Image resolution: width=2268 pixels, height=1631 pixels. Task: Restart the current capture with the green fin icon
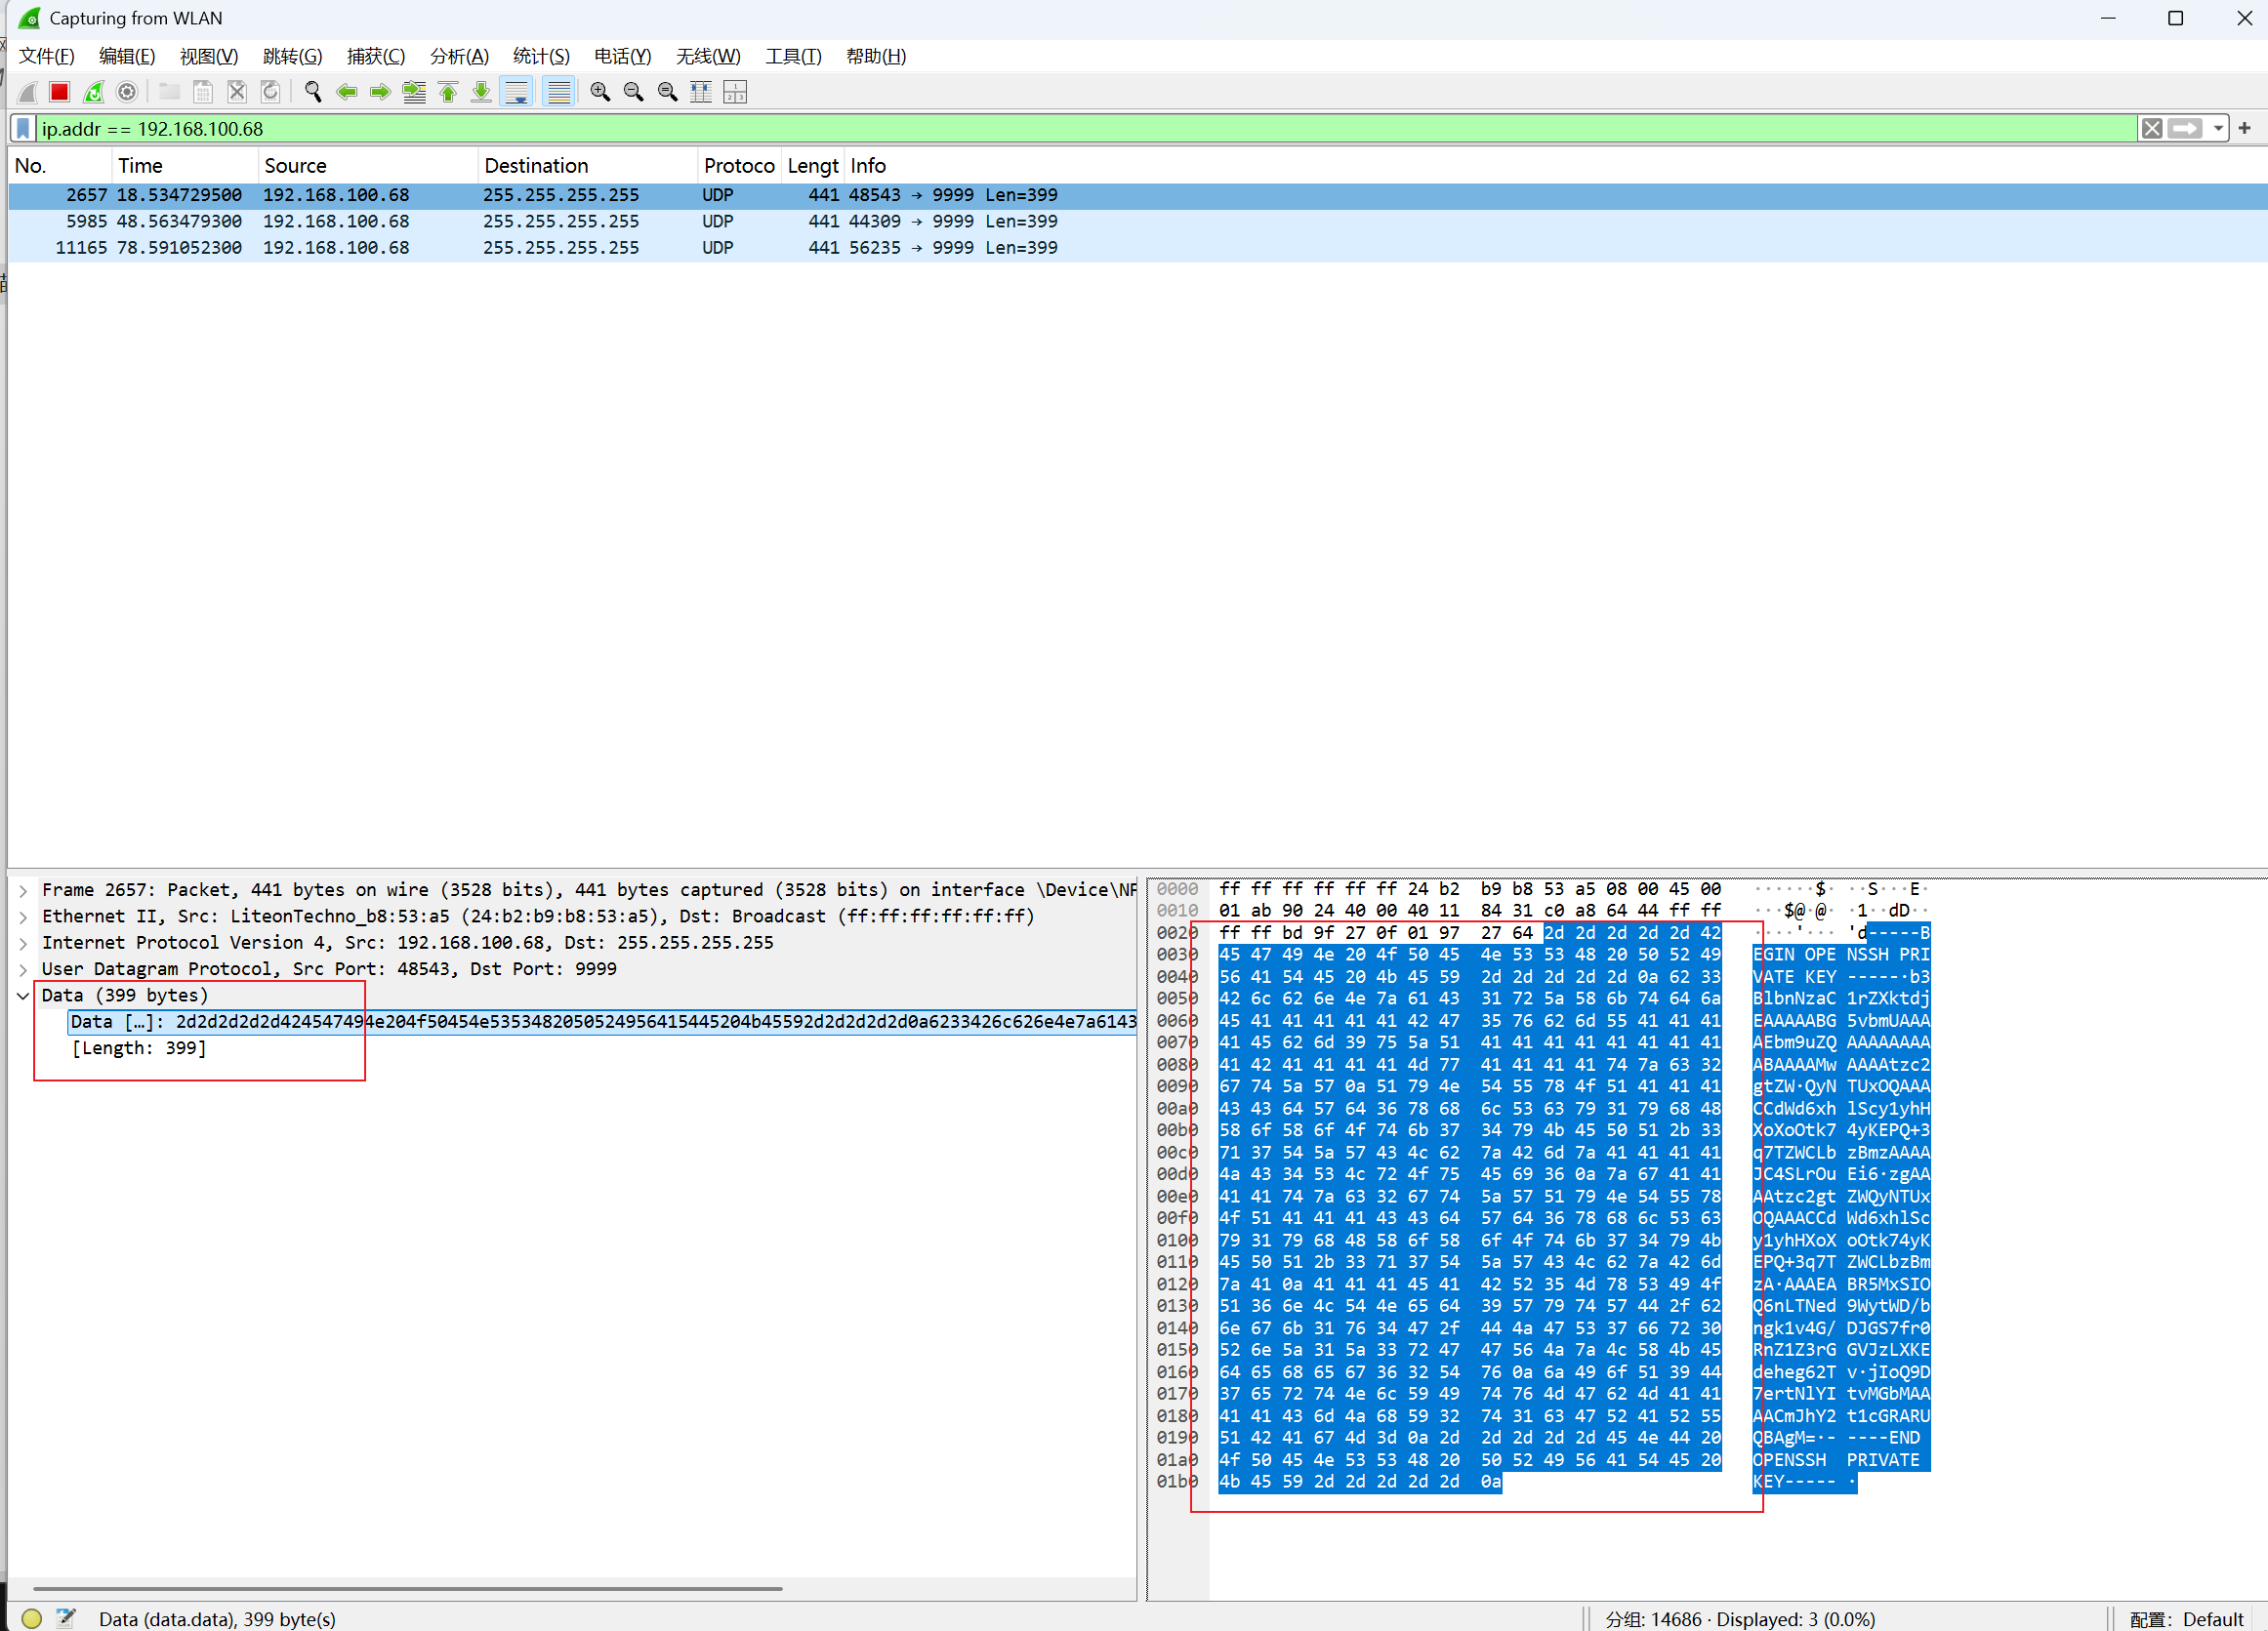tap(93, 92)
